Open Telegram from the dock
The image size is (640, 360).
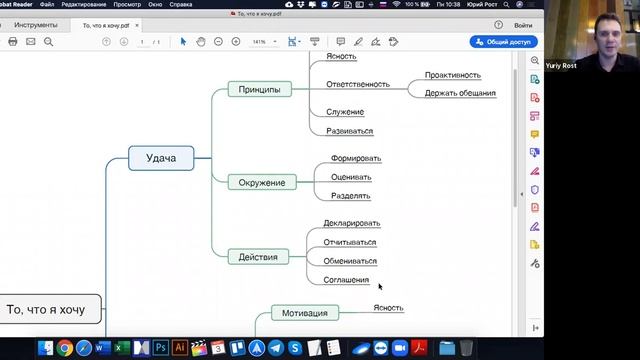(276, 348)
